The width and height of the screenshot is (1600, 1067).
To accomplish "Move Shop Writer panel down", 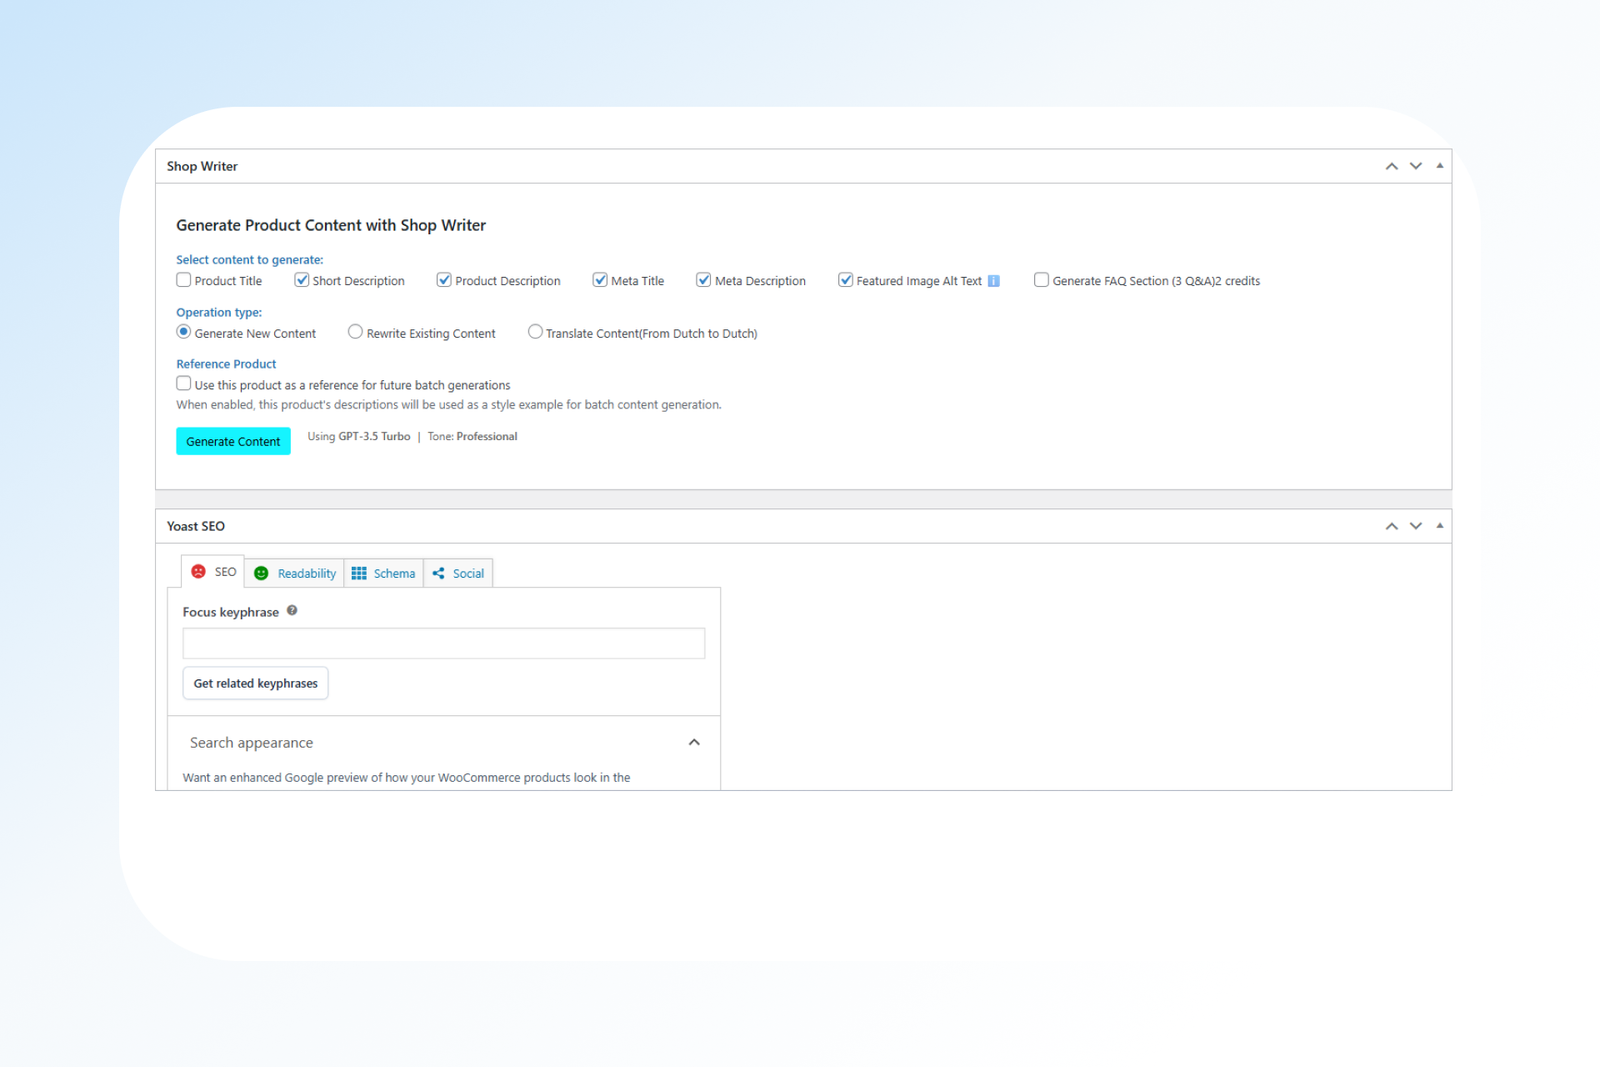I will [1415, 166].
